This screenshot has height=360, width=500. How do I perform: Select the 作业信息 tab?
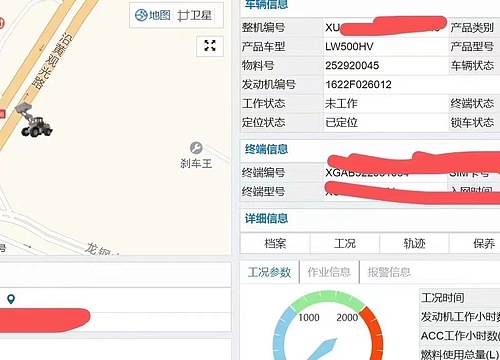click(329, 272)
